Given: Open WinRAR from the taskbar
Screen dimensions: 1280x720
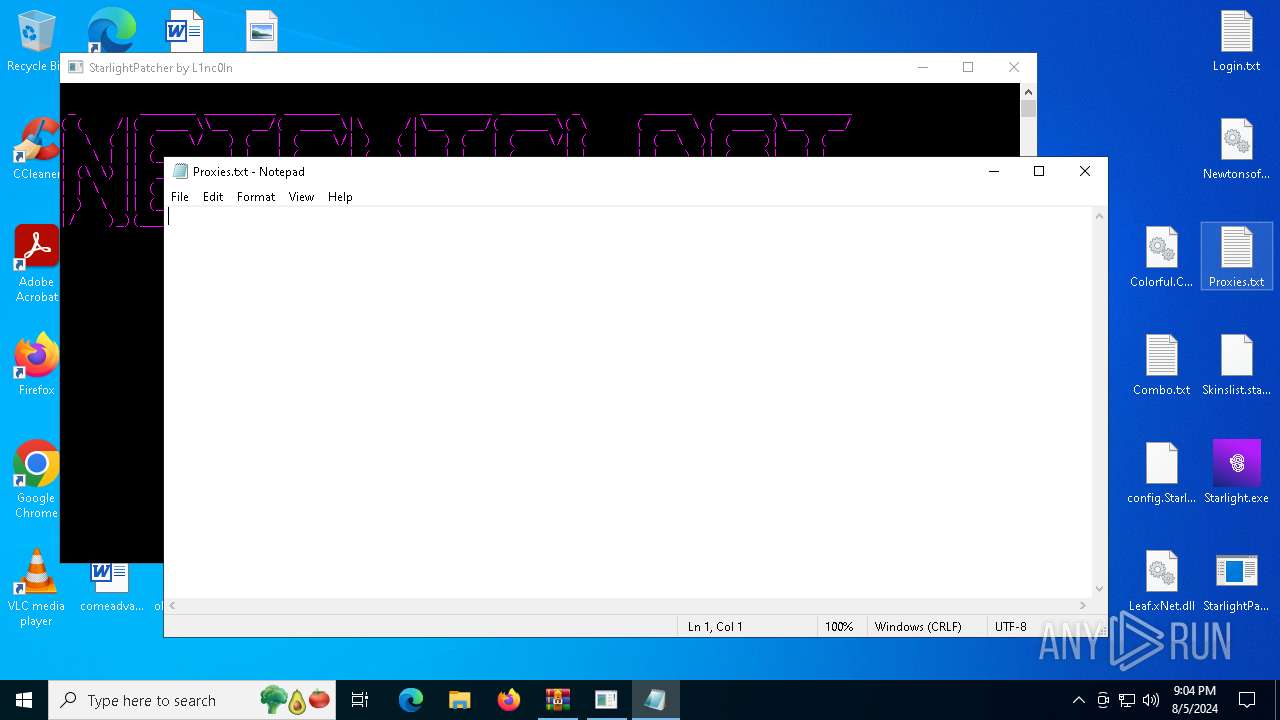Looking at the screenshot, I should [x=557, y=700].
